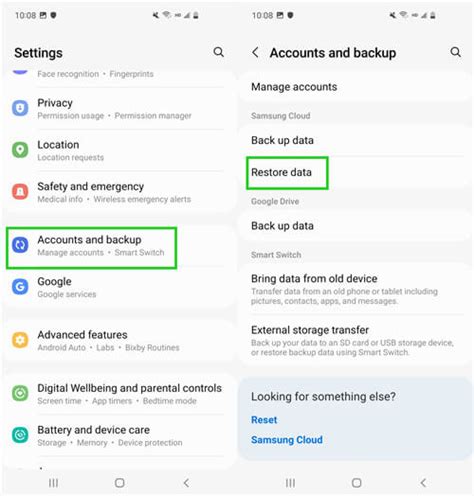Open External storage transfer
Viewport: 474px width, 496px height.
pos(355,341)
